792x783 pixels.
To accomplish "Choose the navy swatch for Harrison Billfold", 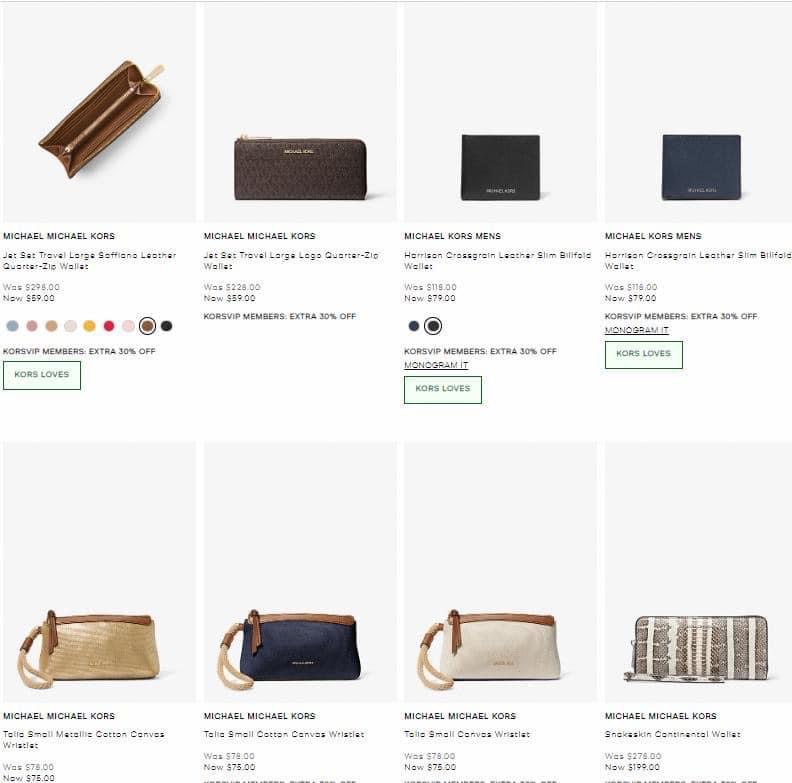I will [414, 326].
